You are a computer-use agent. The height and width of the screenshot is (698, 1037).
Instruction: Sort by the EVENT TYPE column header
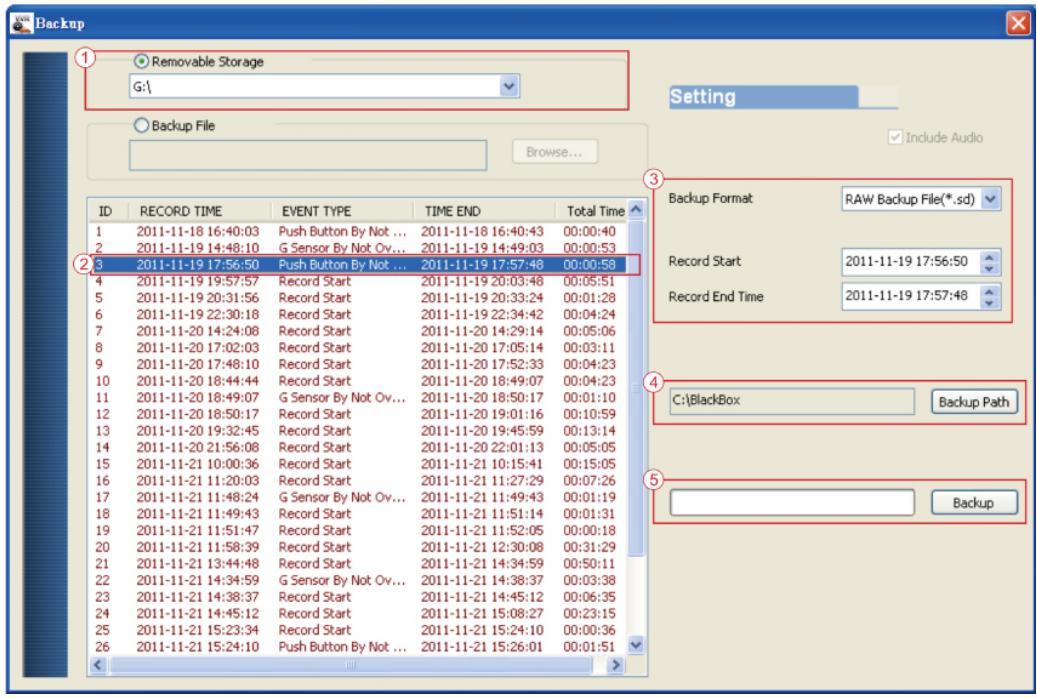click(343, 211)
